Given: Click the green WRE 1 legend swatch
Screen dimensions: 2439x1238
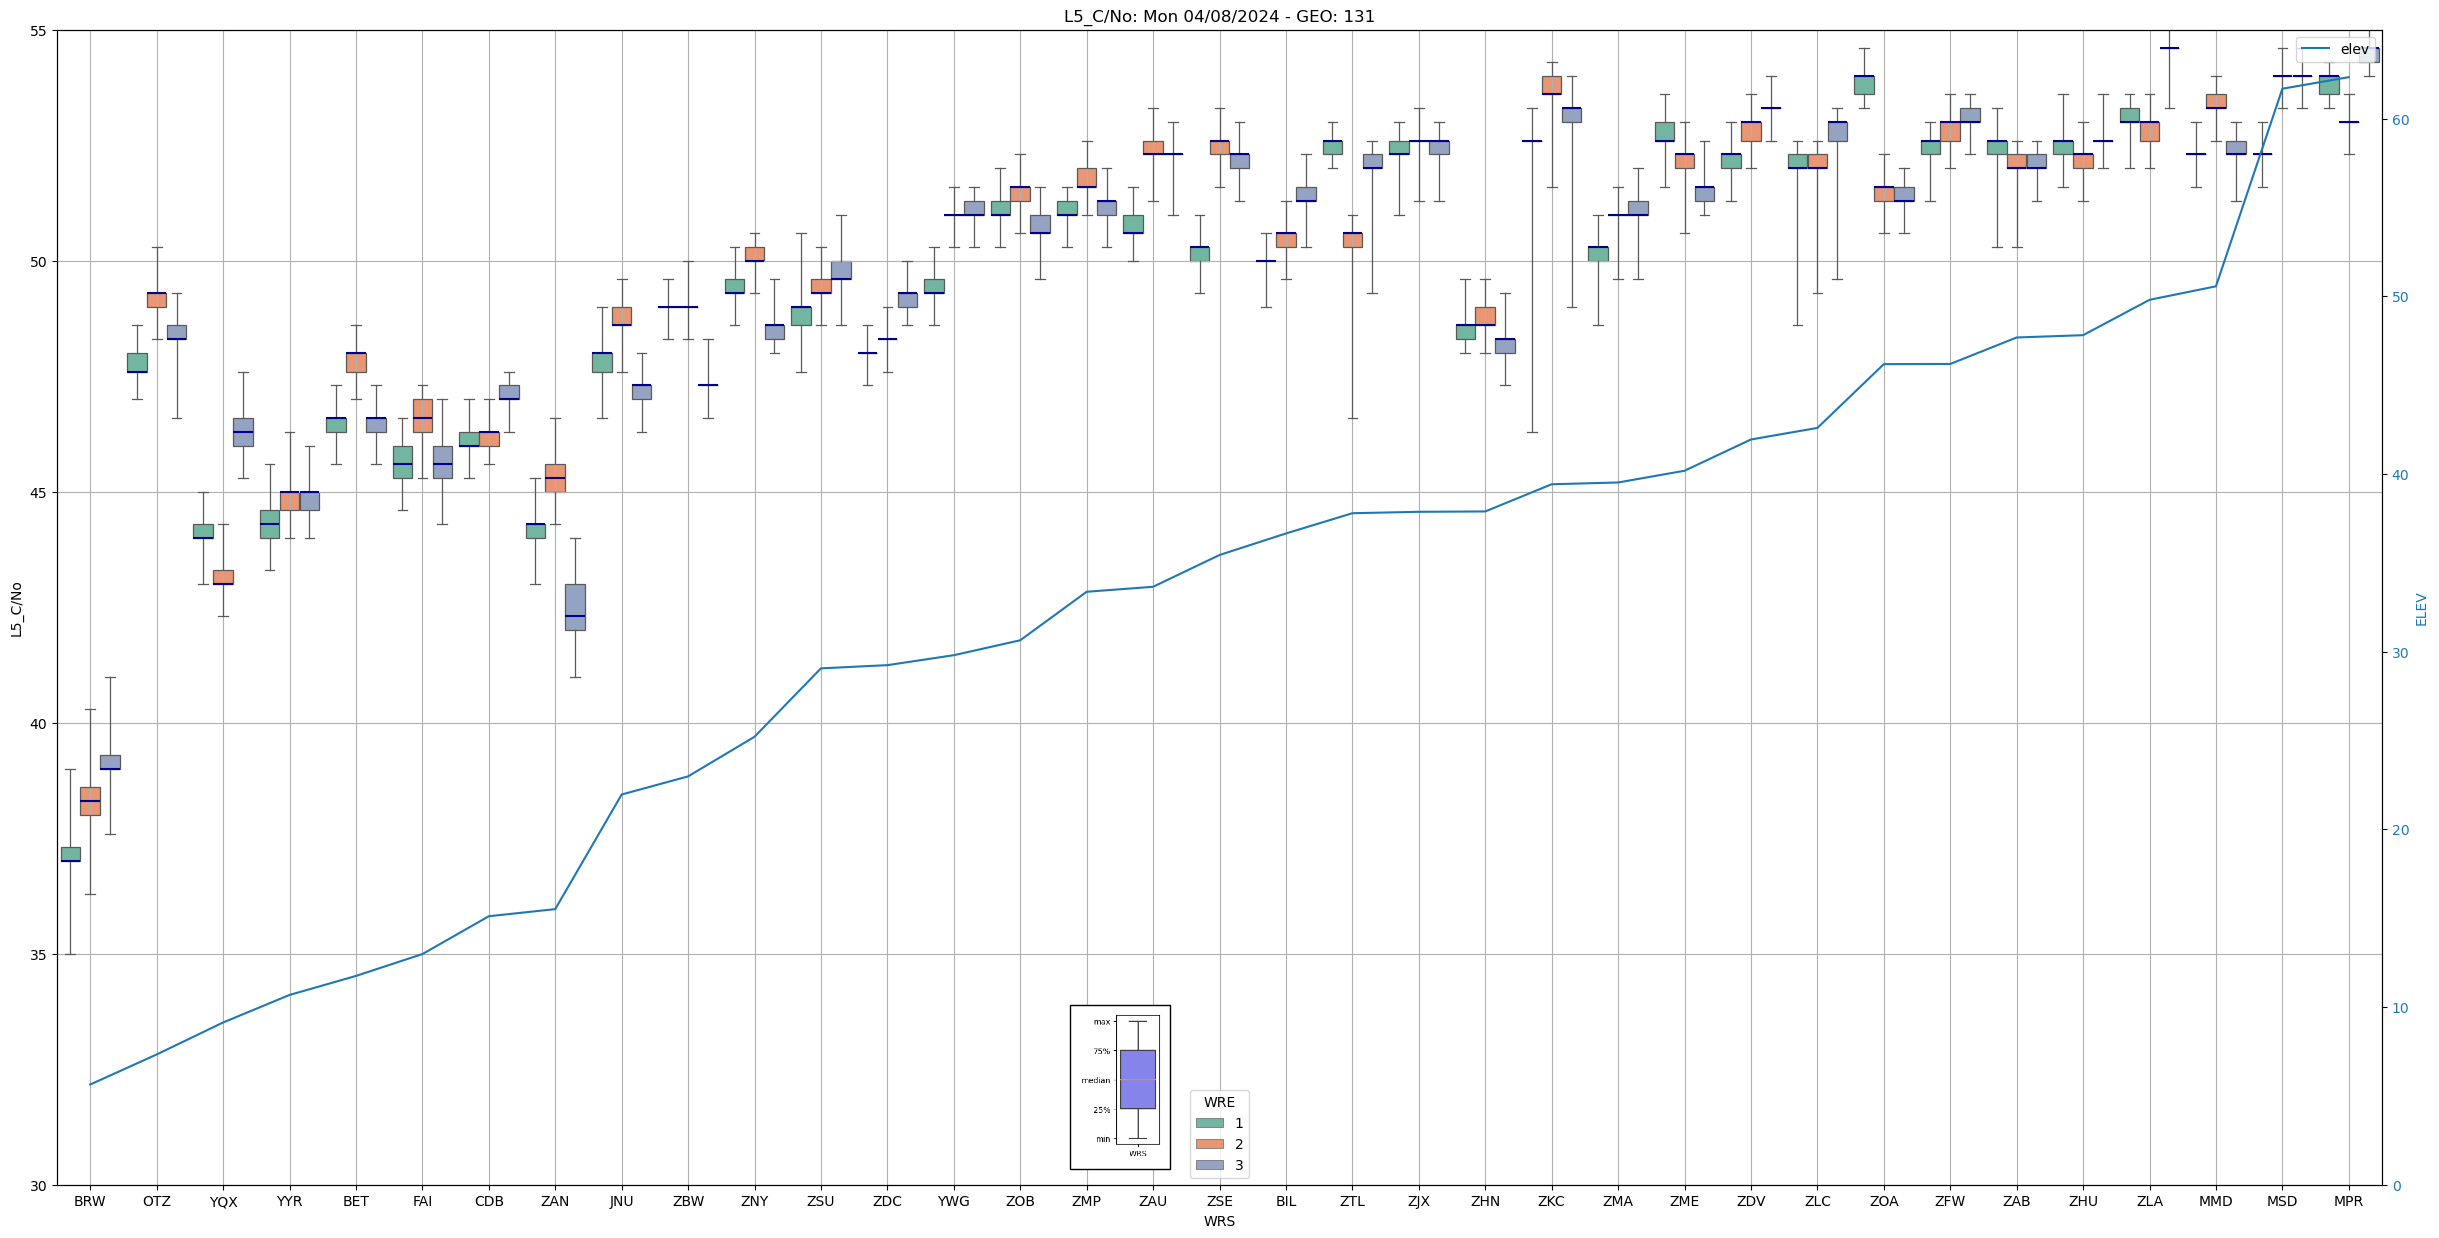Looking at the screenshot, I should 1209,1123.
